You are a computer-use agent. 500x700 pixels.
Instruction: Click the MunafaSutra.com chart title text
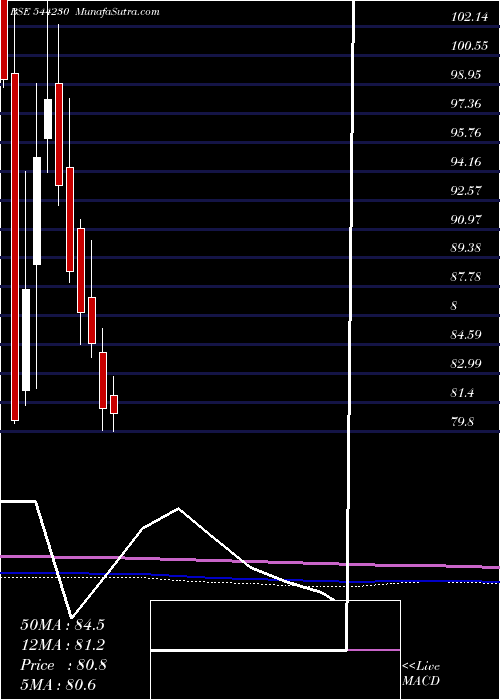[117, 12]
